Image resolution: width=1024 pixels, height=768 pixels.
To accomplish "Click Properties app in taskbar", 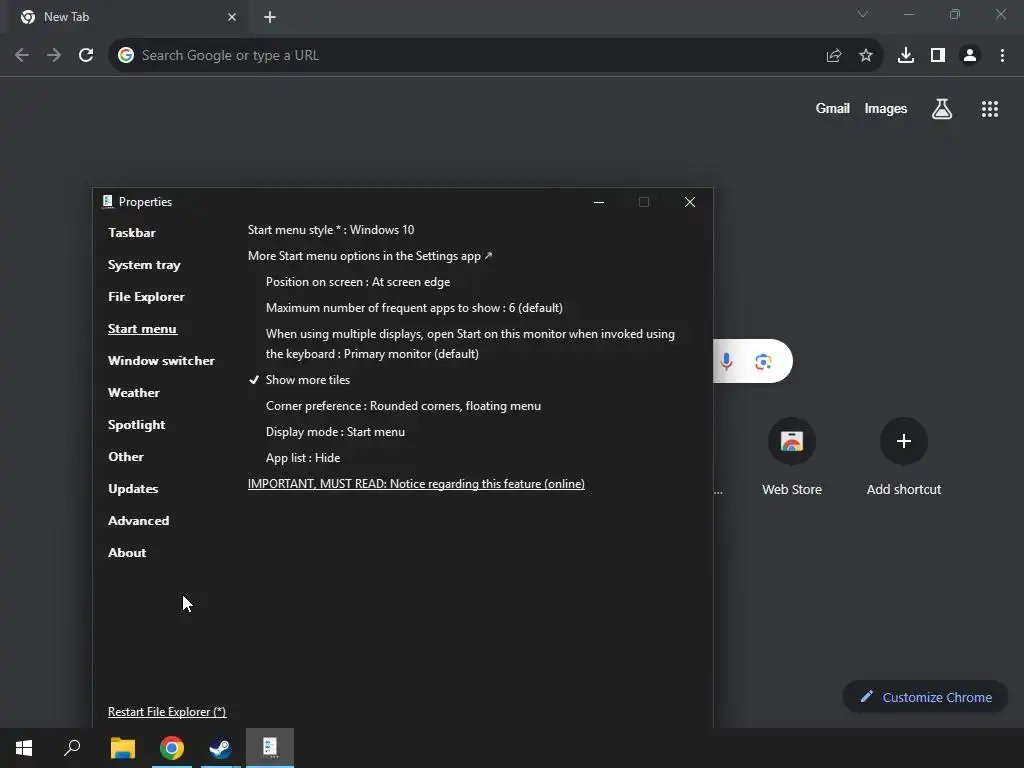I will [270, 748].
